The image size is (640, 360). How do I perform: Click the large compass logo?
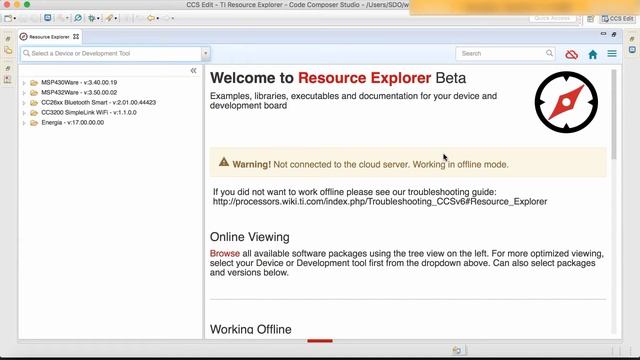(x=566, y=102)
